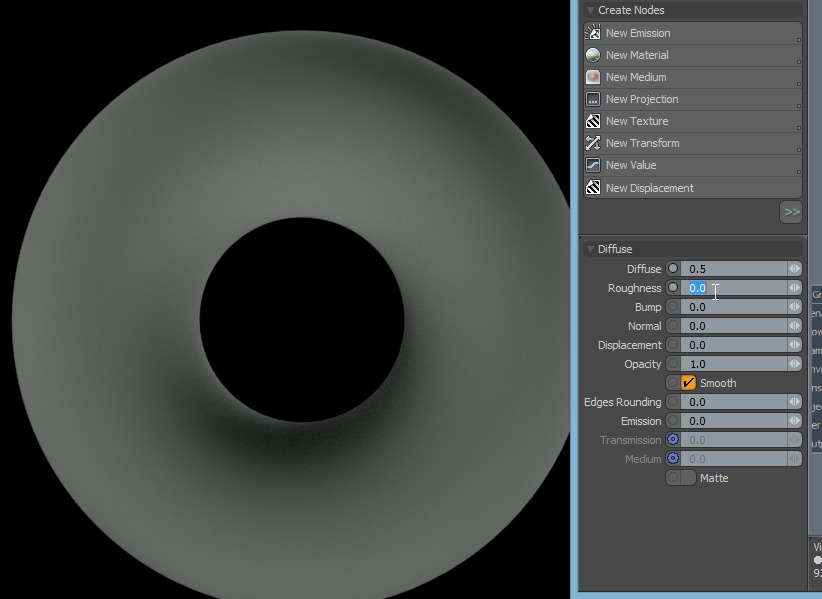Click the Roughness field stepper arrows
The image size is (822, 599).
[x=794, y=287]
